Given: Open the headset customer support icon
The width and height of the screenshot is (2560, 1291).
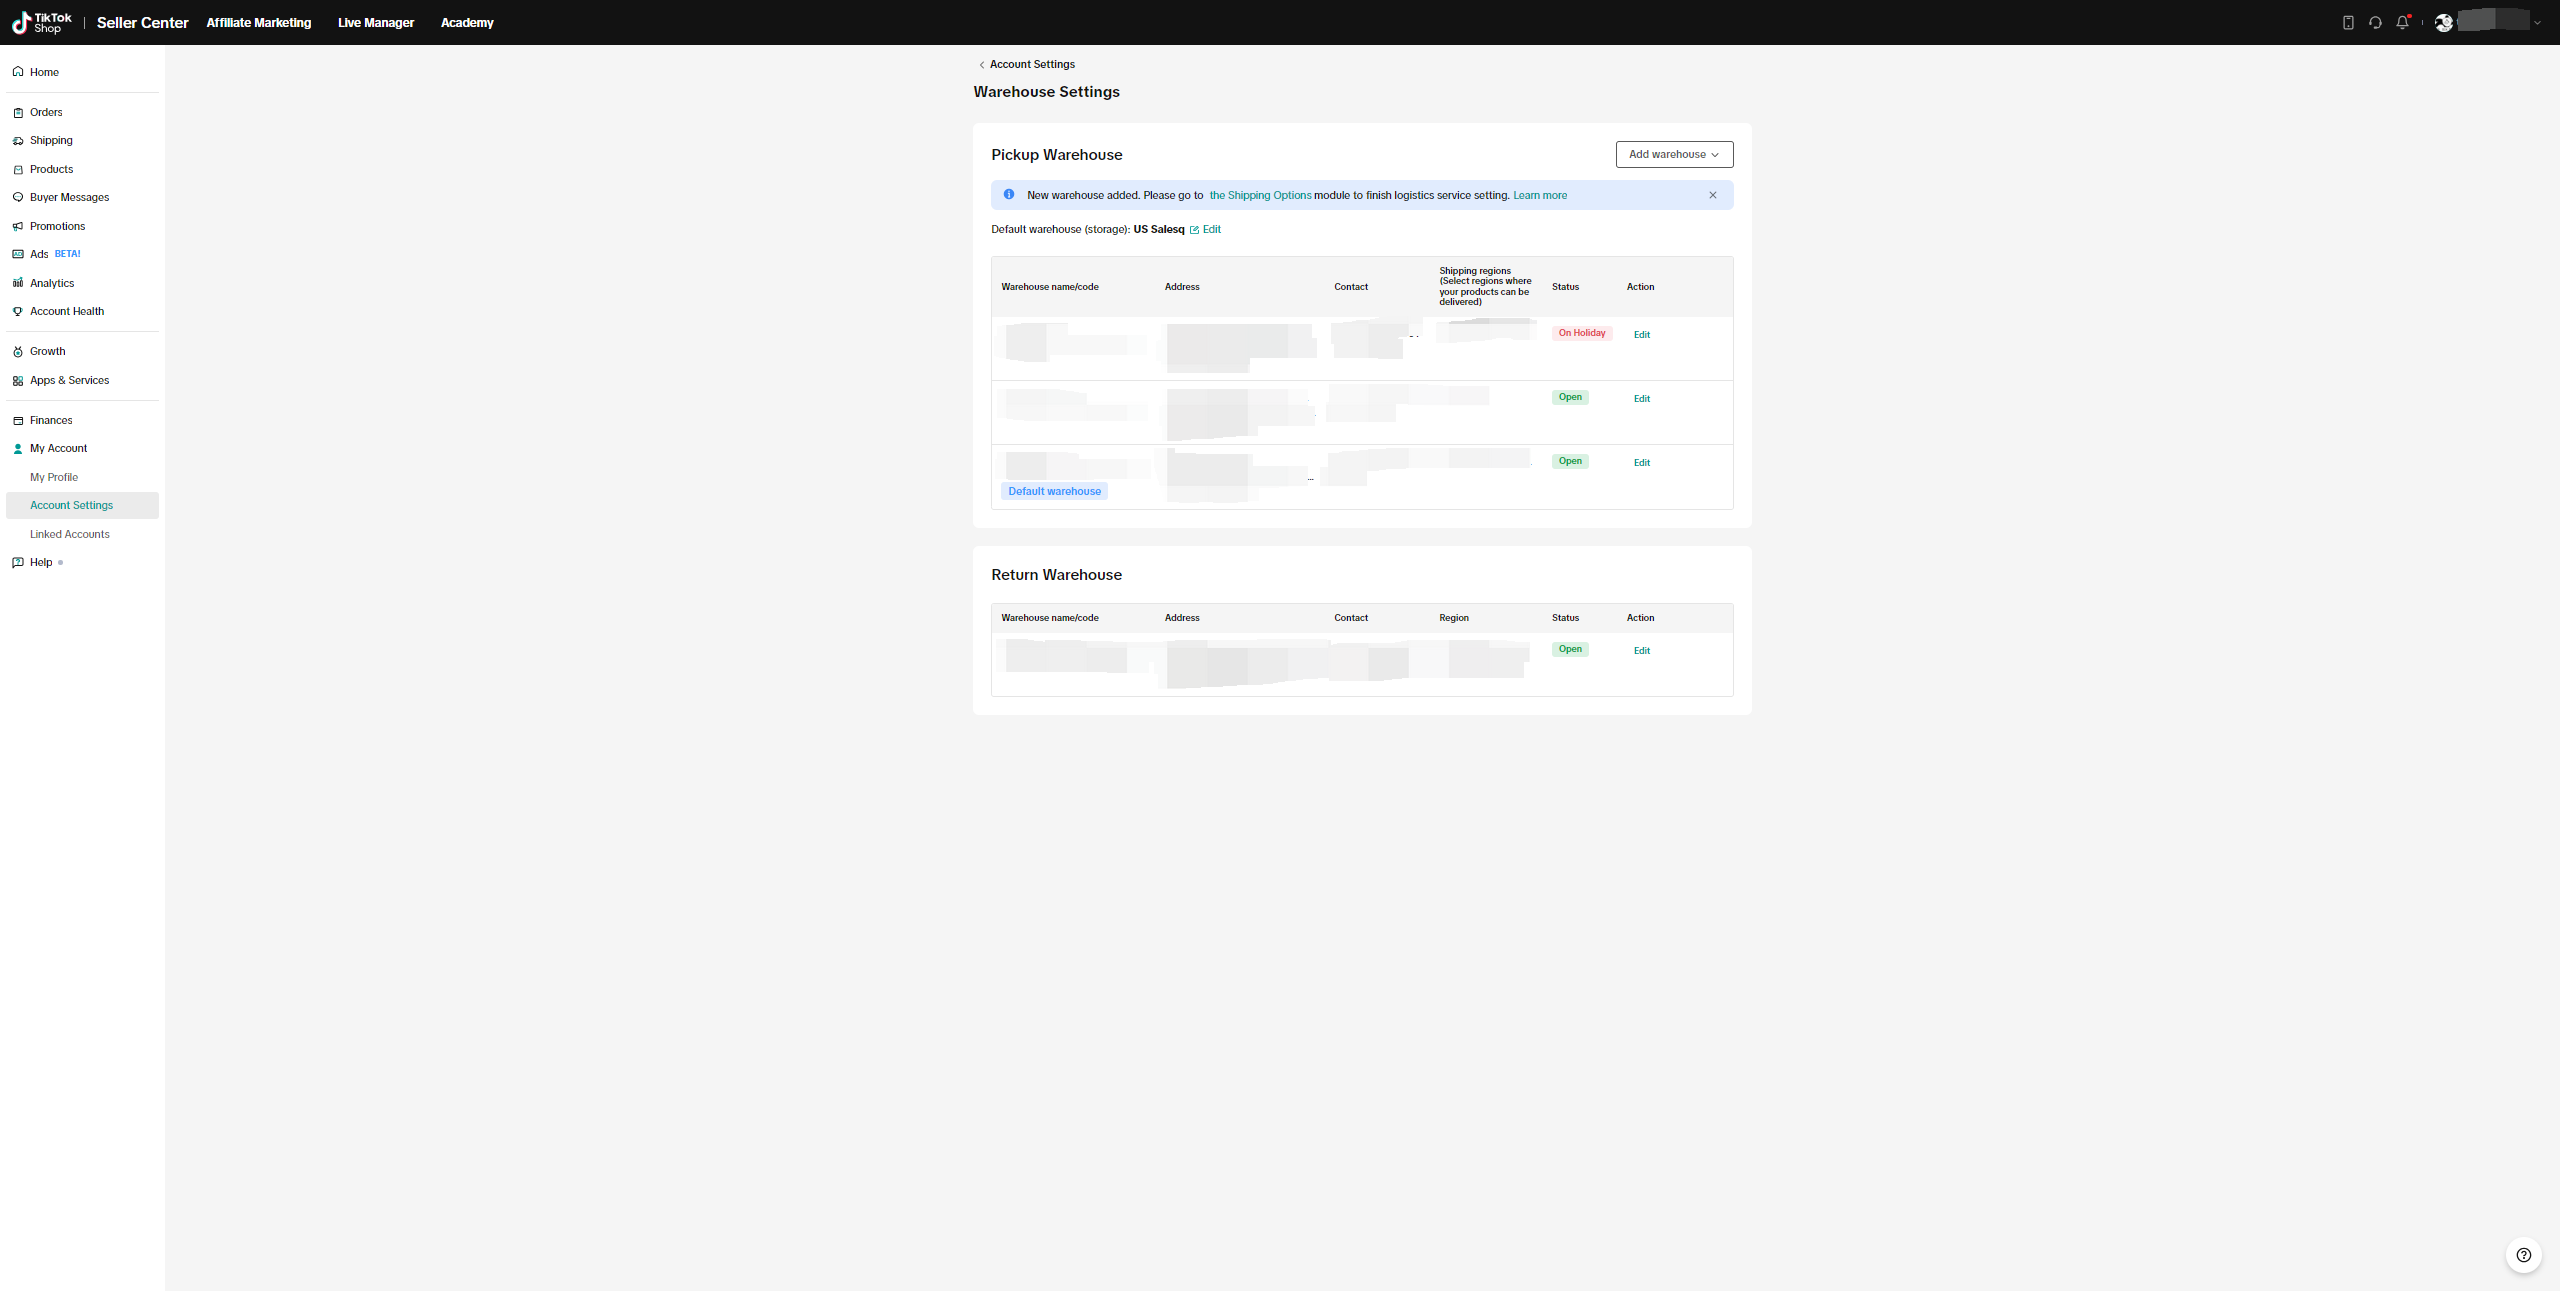Looking at the screenshot, I should coord(2375,22).
